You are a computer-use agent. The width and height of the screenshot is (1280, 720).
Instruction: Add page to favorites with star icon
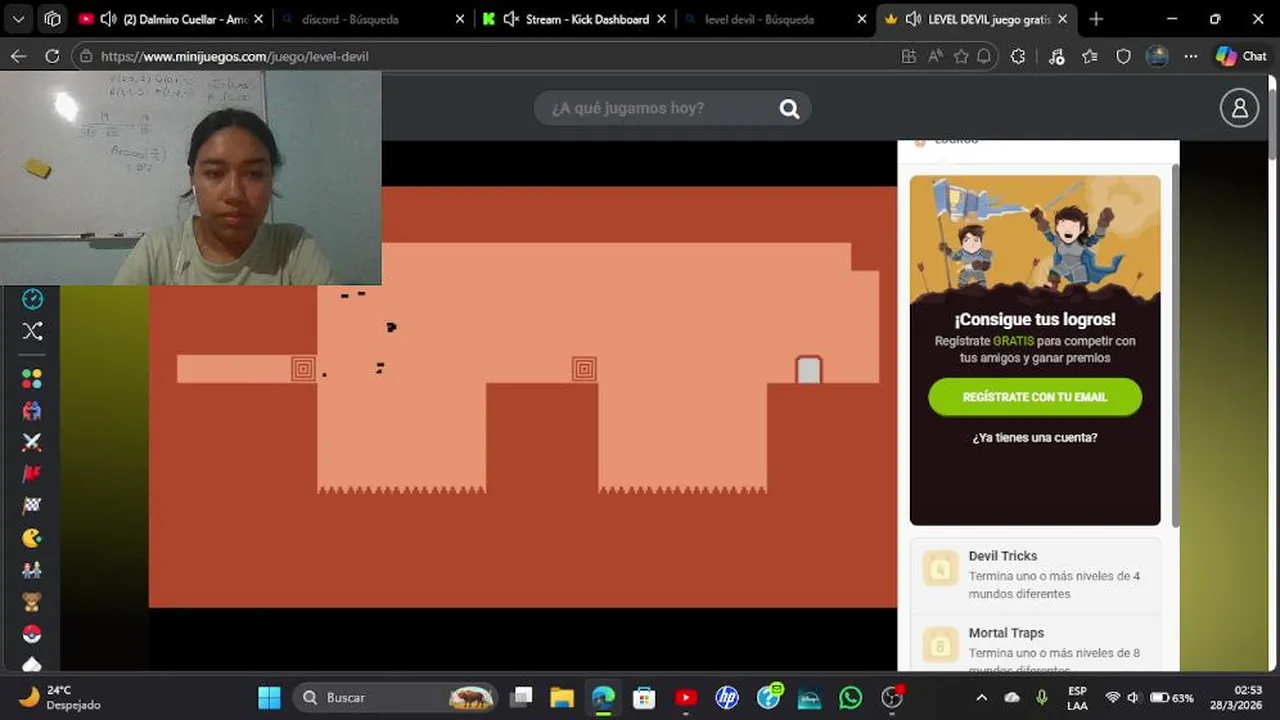[962, 57]
